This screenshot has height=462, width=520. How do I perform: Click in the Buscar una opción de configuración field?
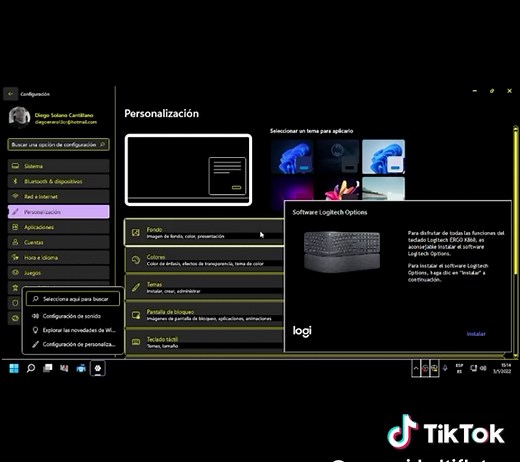[x=58, y=145]
